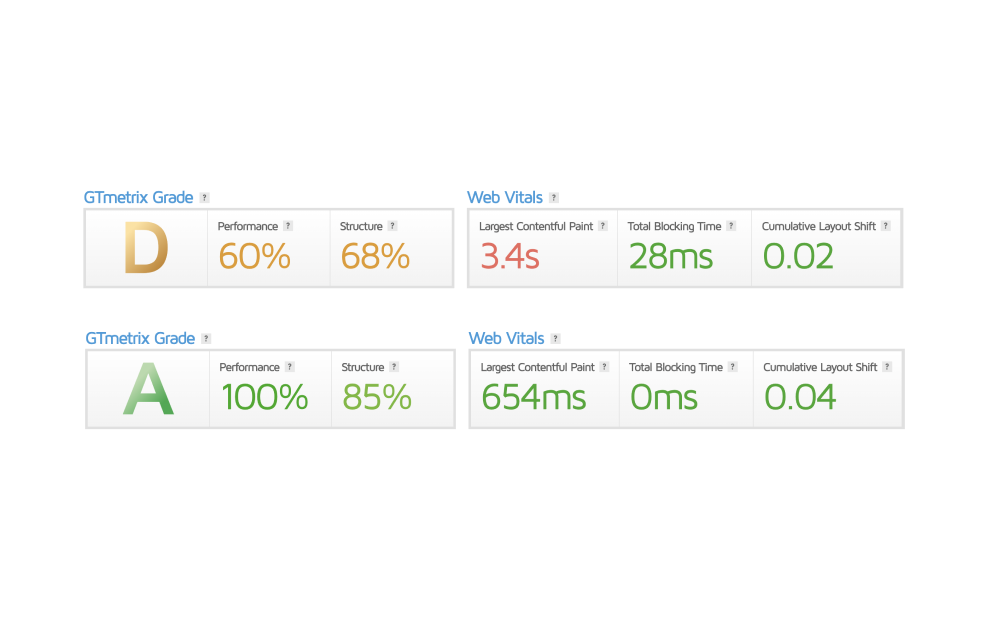This screenshot has width=991, height=618.
Task: Open the Web Vitals link on top report
Action: pyautogui.click(x=505, y=197)
